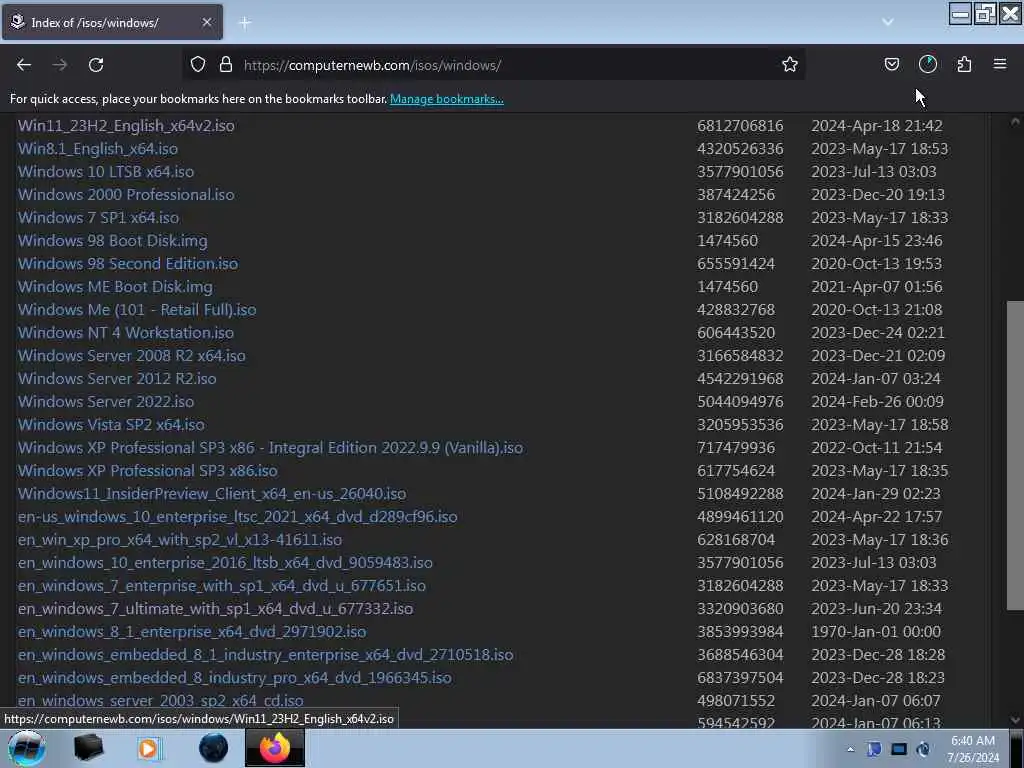Viewport: 1024px width, 768px height.
Task: Download Windows 7 SP1 x64.iso
Action: 98,217
